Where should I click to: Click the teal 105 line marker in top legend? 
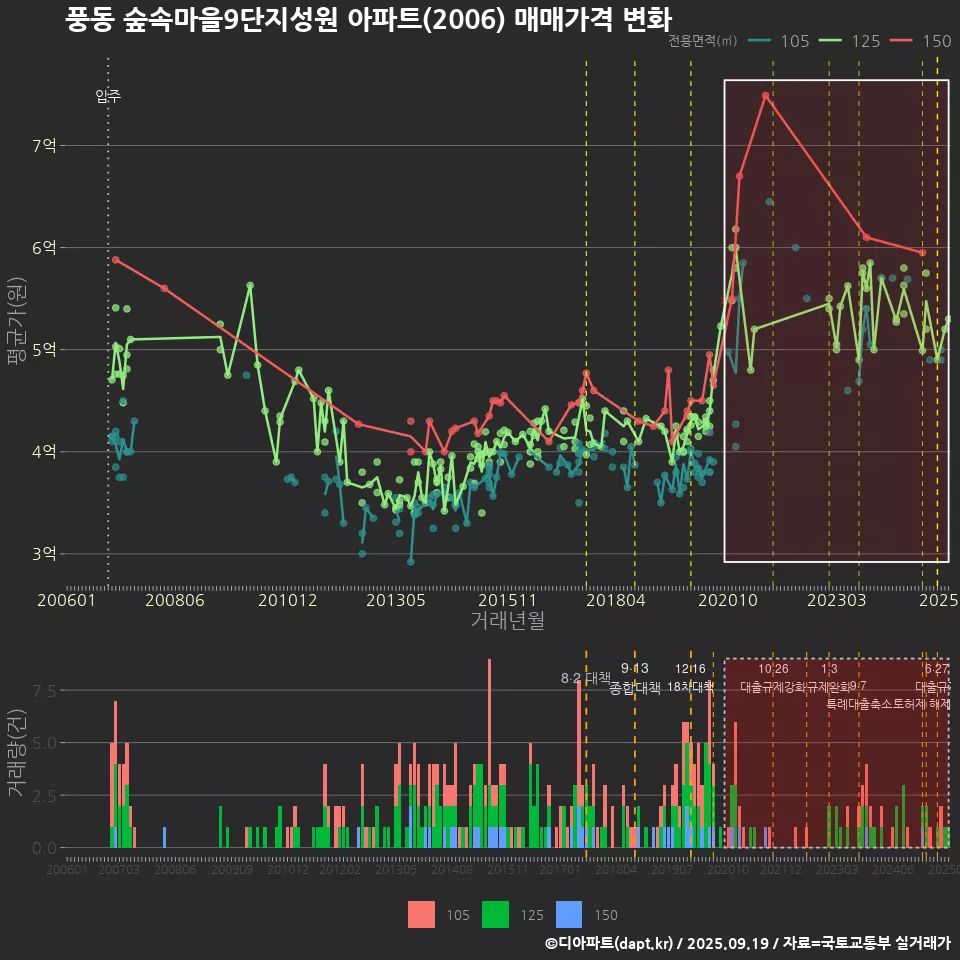[x=759, y=41]
